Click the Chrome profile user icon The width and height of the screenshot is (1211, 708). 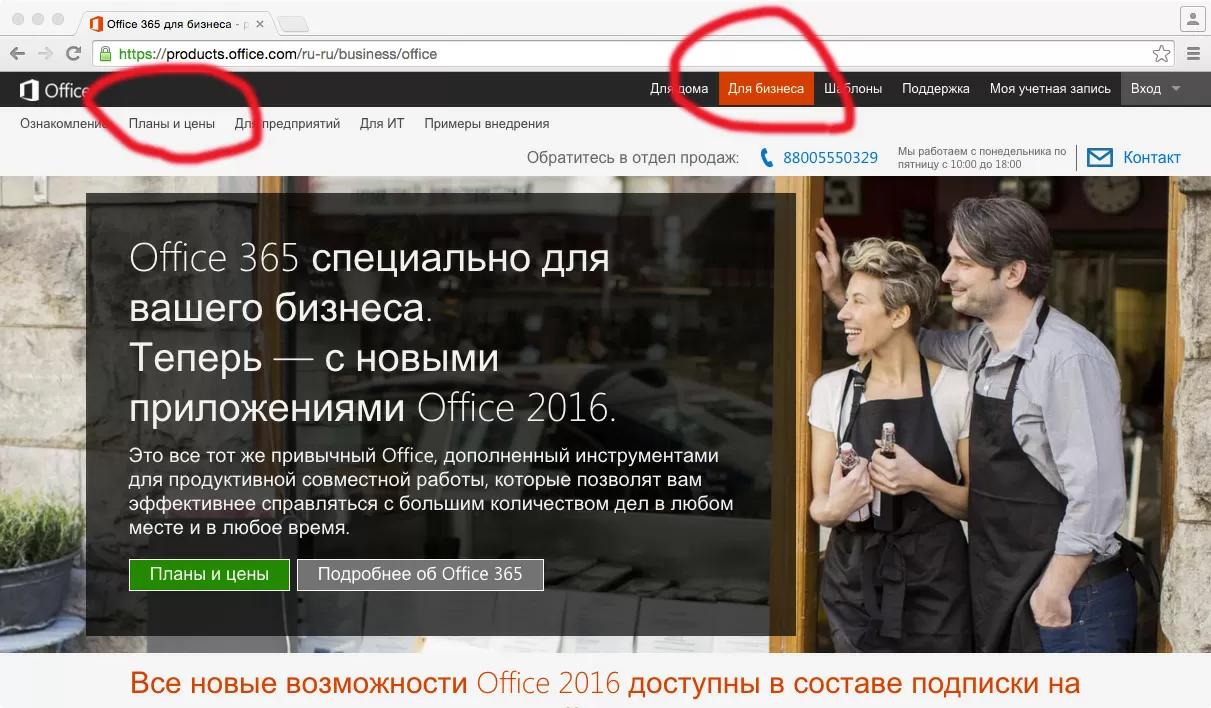pos(1192,19)
